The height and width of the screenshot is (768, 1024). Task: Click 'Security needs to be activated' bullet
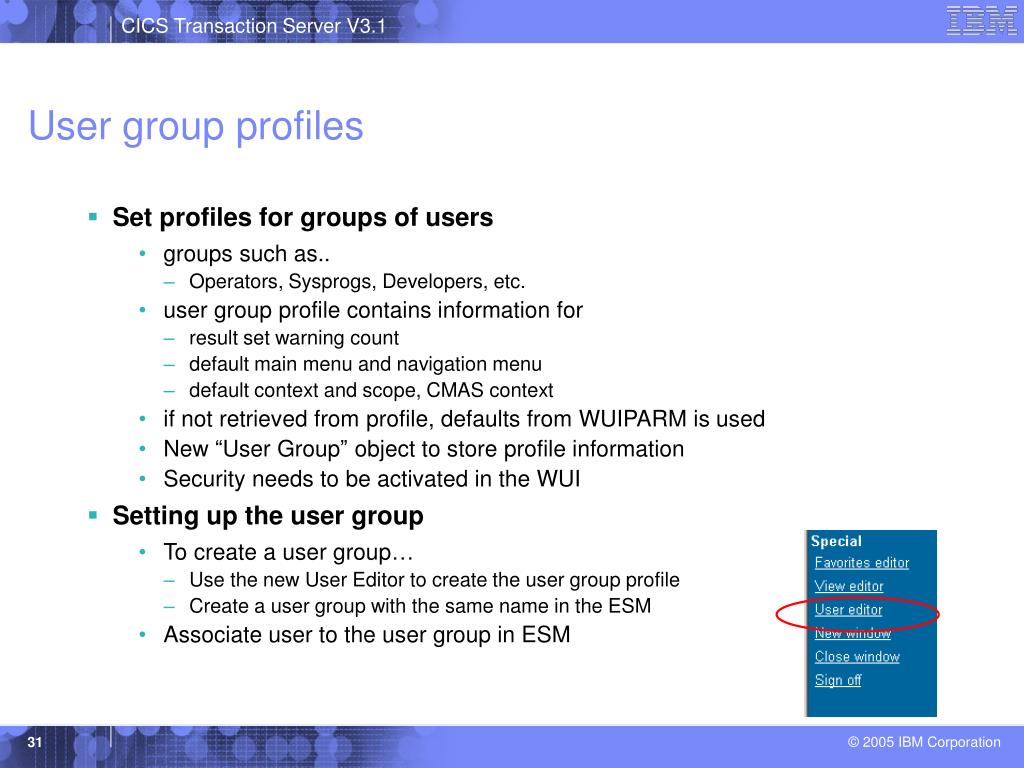(372, 479)
